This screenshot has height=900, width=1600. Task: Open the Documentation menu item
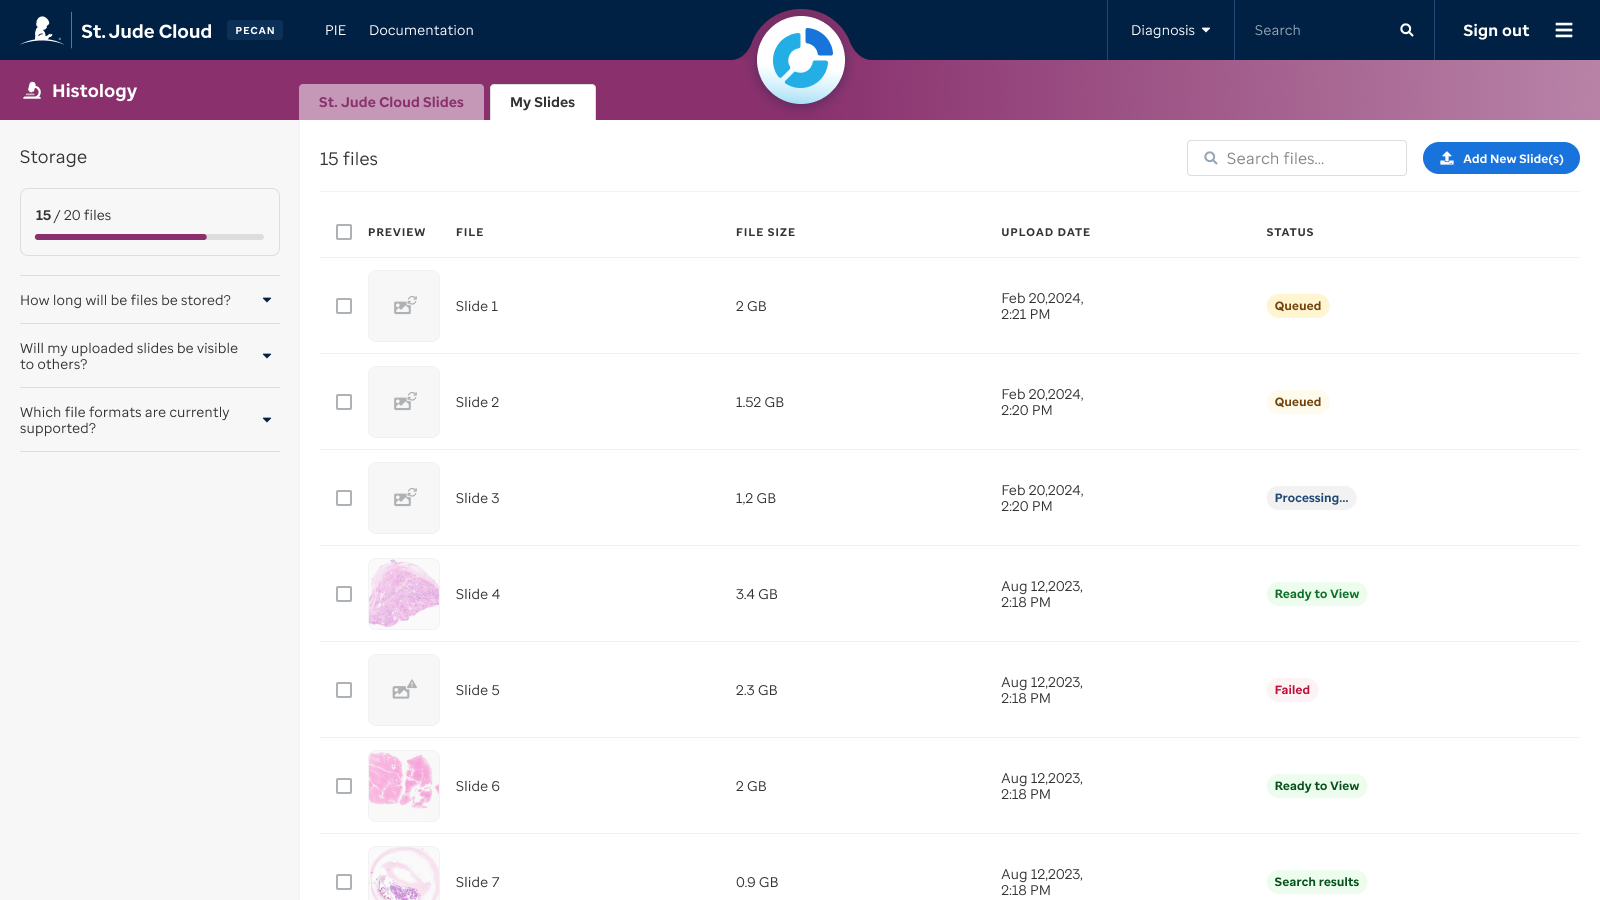420,30
